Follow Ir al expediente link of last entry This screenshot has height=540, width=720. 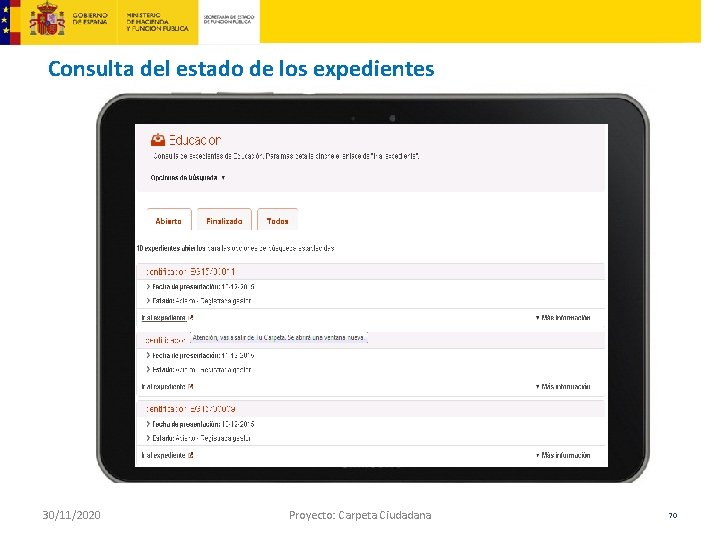pyautogui.click(x=163, y=456)
